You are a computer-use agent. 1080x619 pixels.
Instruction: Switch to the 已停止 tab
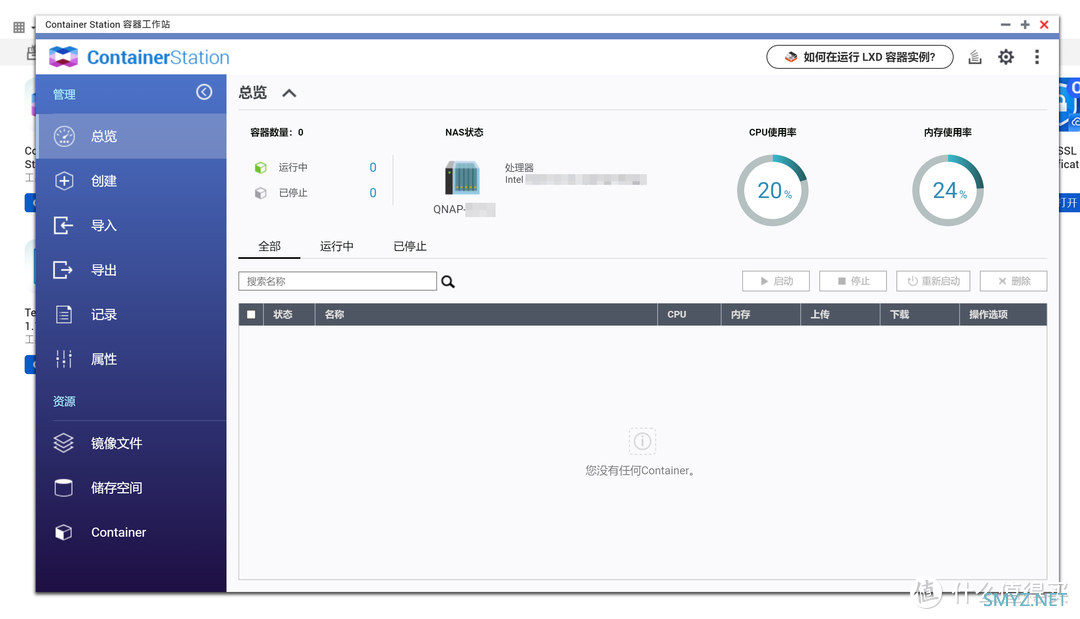click(x=410, y=246)
